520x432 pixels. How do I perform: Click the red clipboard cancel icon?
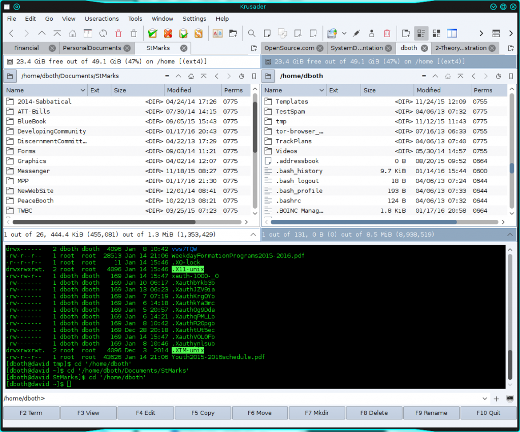387,33
